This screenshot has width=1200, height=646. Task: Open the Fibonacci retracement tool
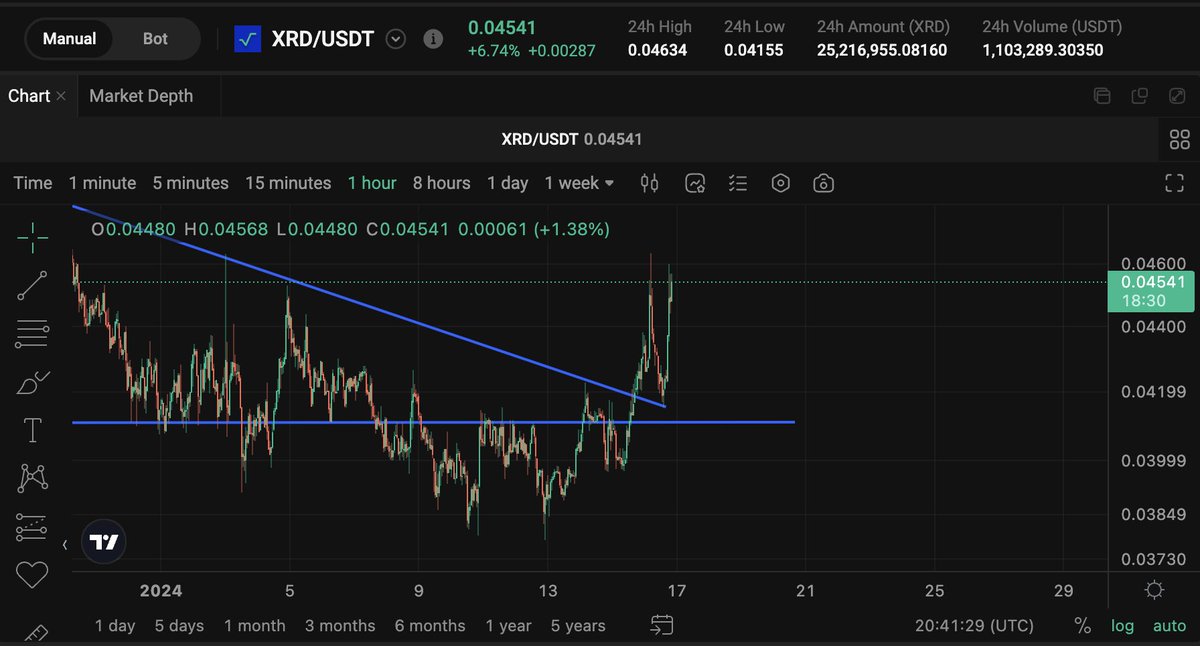[x=32, y=334]
